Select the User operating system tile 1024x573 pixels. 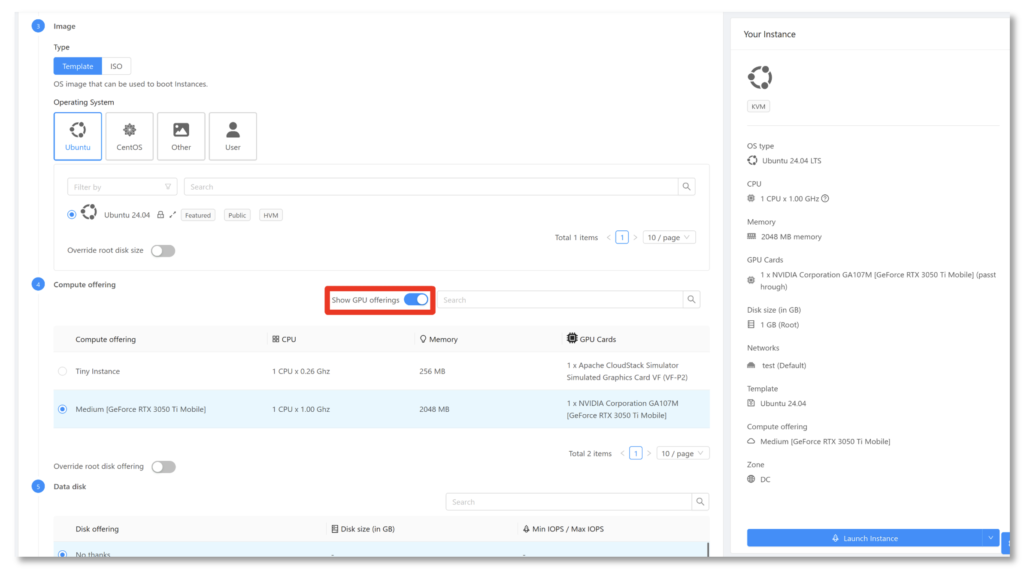point(232,136)
